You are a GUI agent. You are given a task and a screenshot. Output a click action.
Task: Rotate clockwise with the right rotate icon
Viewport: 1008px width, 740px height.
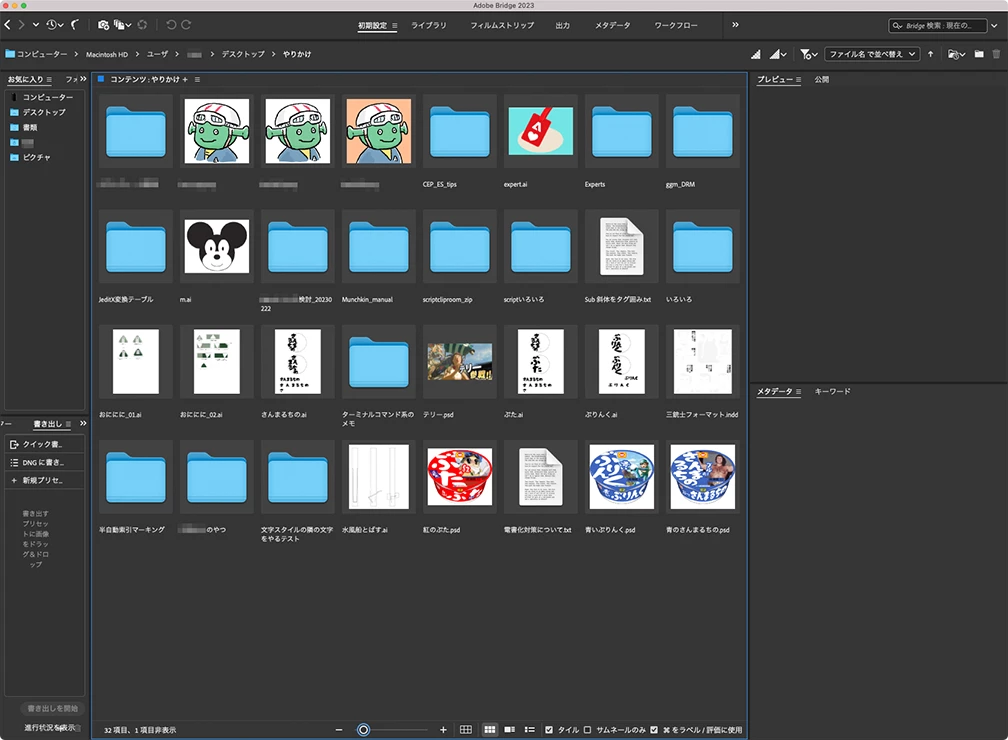coord(186,25)
